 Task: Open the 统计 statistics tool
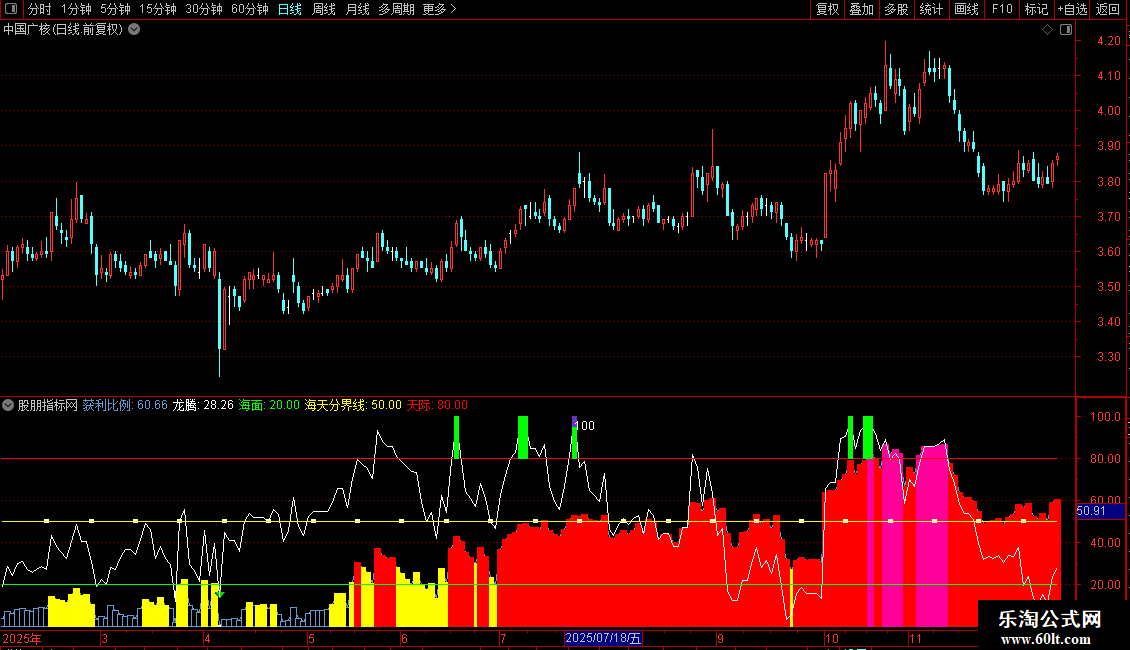931,9
